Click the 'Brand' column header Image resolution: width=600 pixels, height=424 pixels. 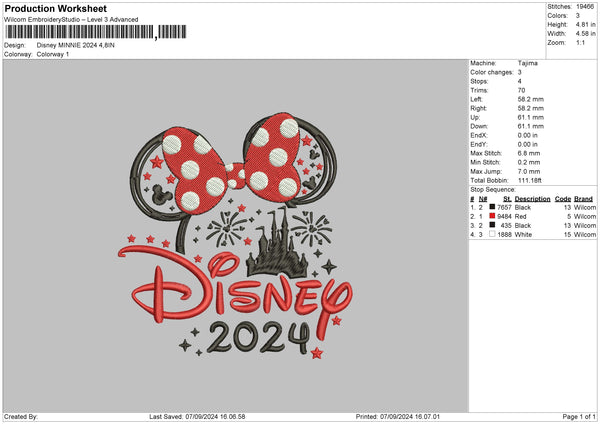coord(584,199)
